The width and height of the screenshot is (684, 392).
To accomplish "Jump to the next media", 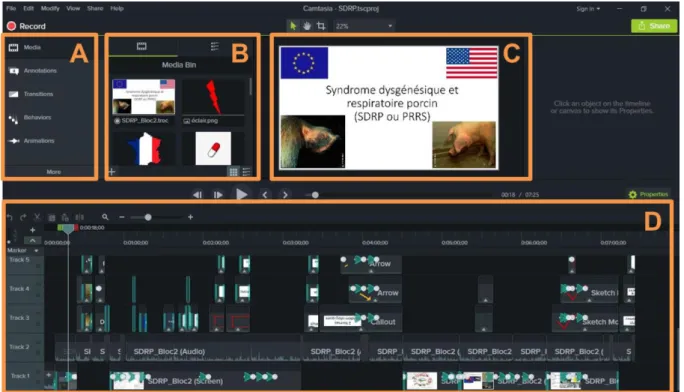I will point(285,194).
